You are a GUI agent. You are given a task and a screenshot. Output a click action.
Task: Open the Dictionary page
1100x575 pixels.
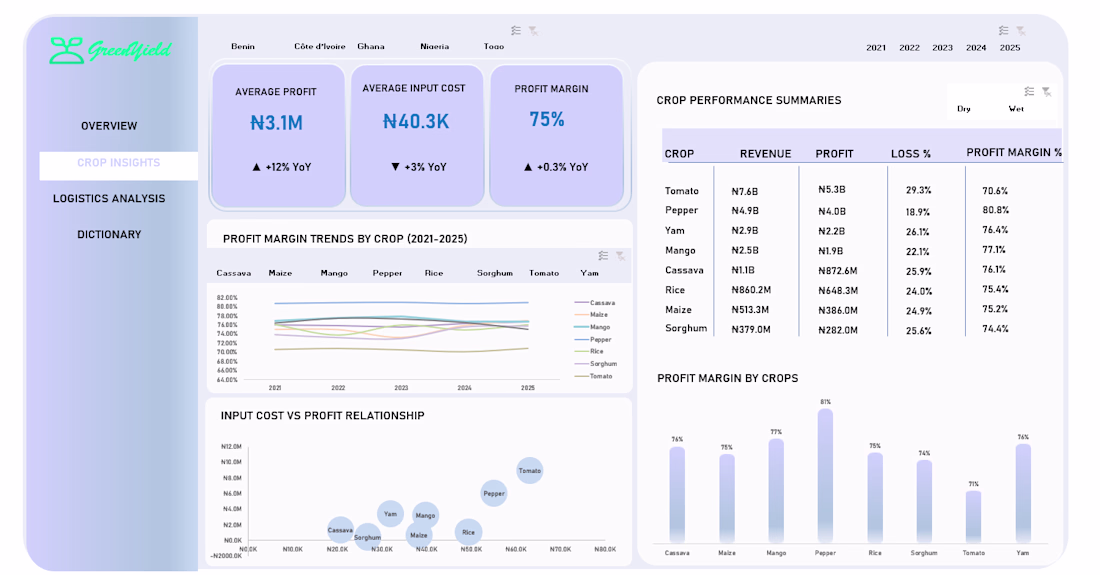tap(109, 235)
